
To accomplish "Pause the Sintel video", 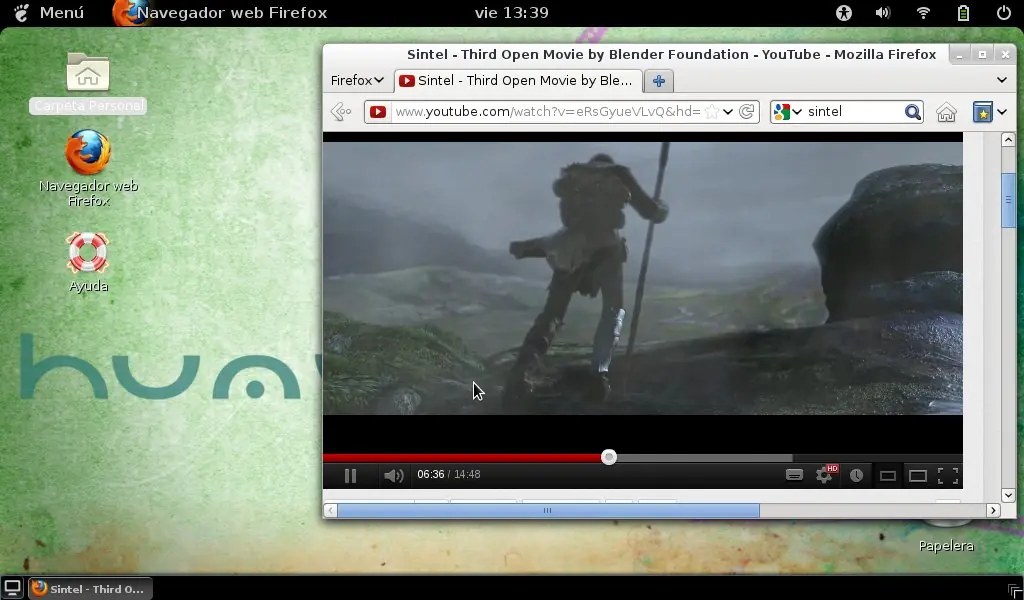I will tap(350, 475).
